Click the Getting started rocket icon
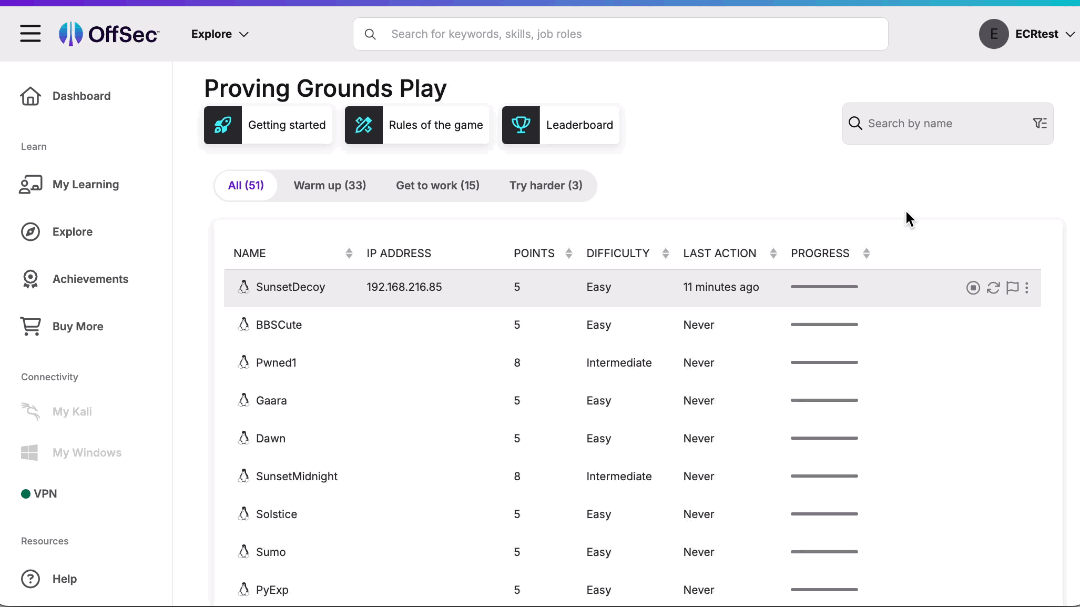The height and width of the screenshot is (608, 1080). (222, 125)
